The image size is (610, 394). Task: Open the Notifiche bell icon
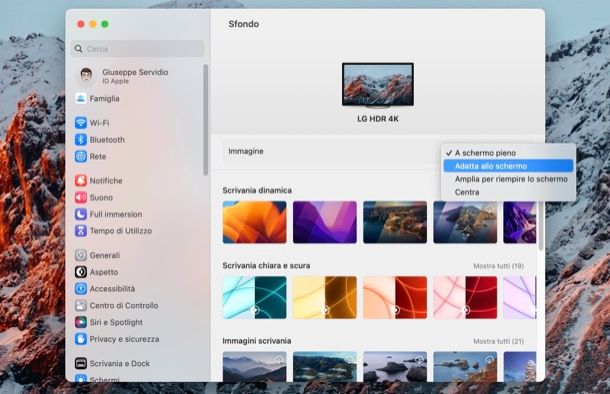click(x=81, y=180)
